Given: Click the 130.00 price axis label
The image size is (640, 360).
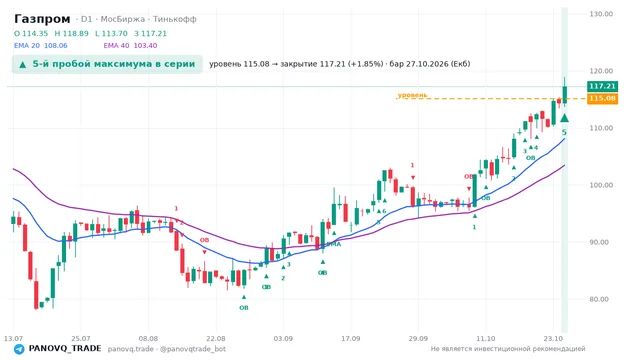Looking at the screenshot, I should pos(601,14).
